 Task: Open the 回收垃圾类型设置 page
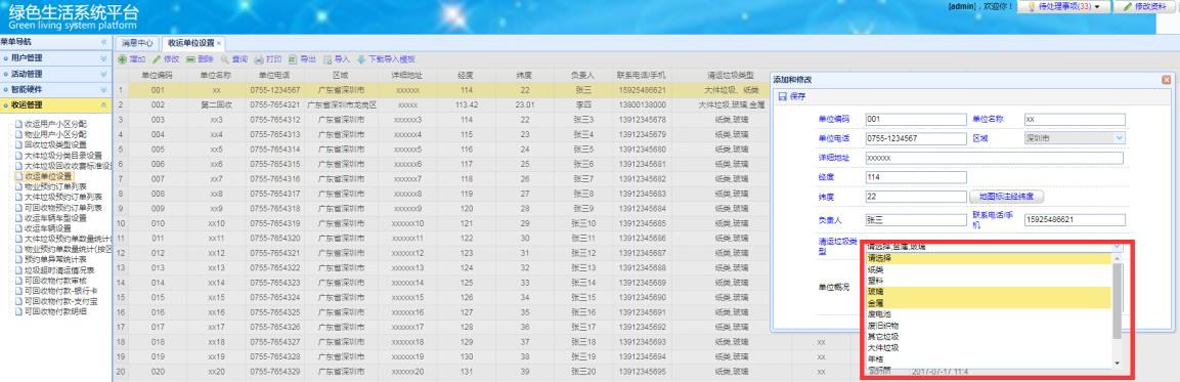pos(55,144)
